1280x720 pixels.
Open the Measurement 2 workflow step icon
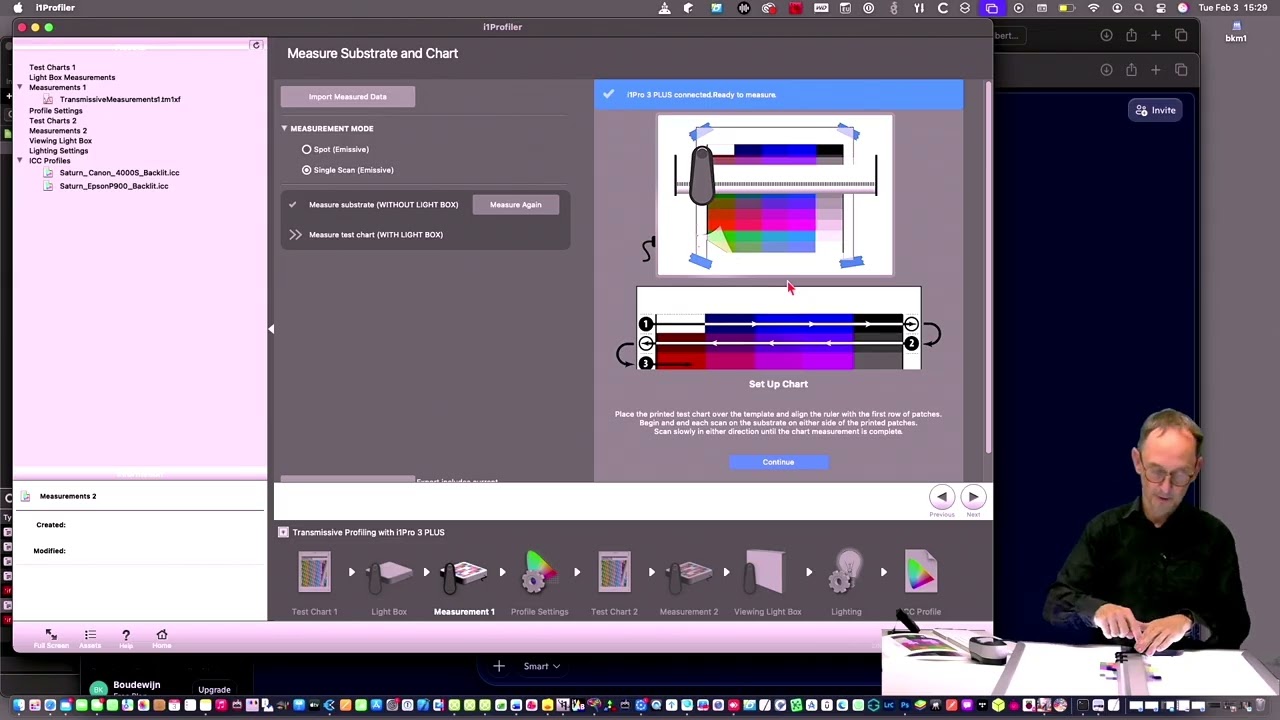[689, 574]
